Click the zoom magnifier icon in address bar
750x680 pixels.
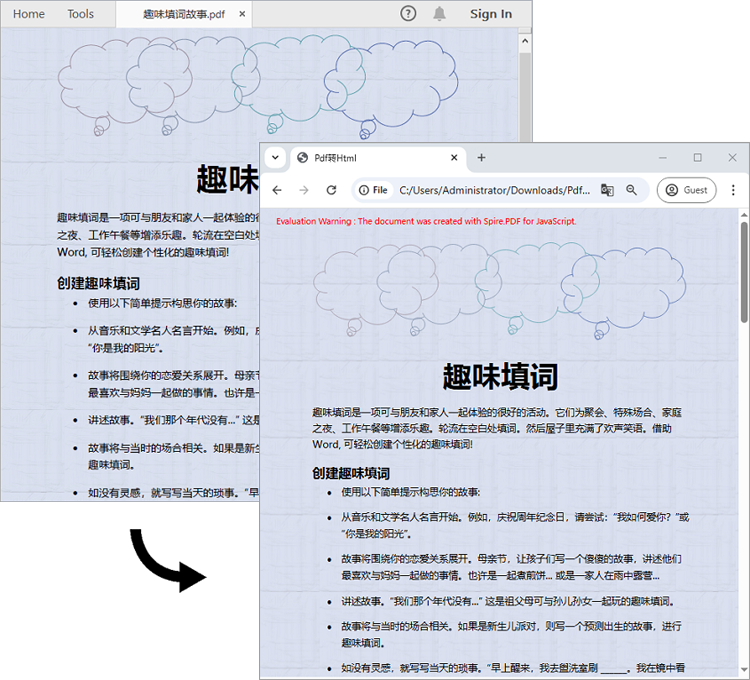point(631,190)
